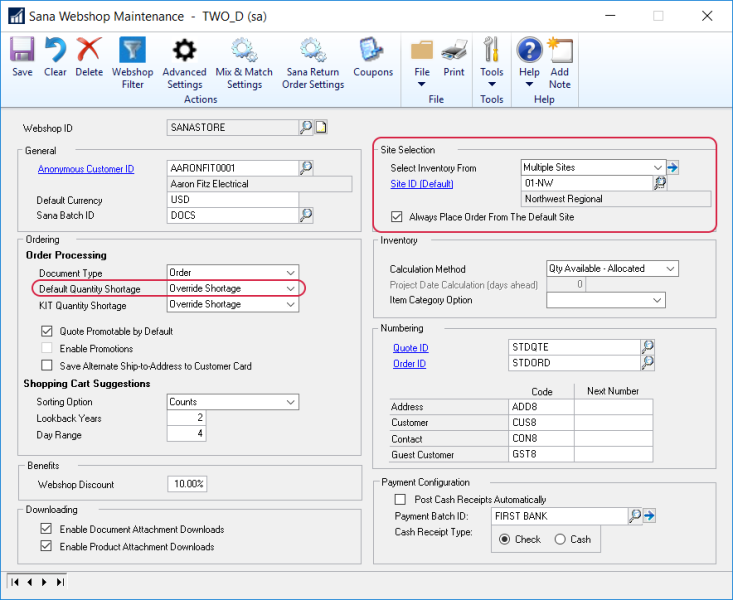Click the Quote ID field STDQTE
733x600 pixels.
[x=574, y=347]
